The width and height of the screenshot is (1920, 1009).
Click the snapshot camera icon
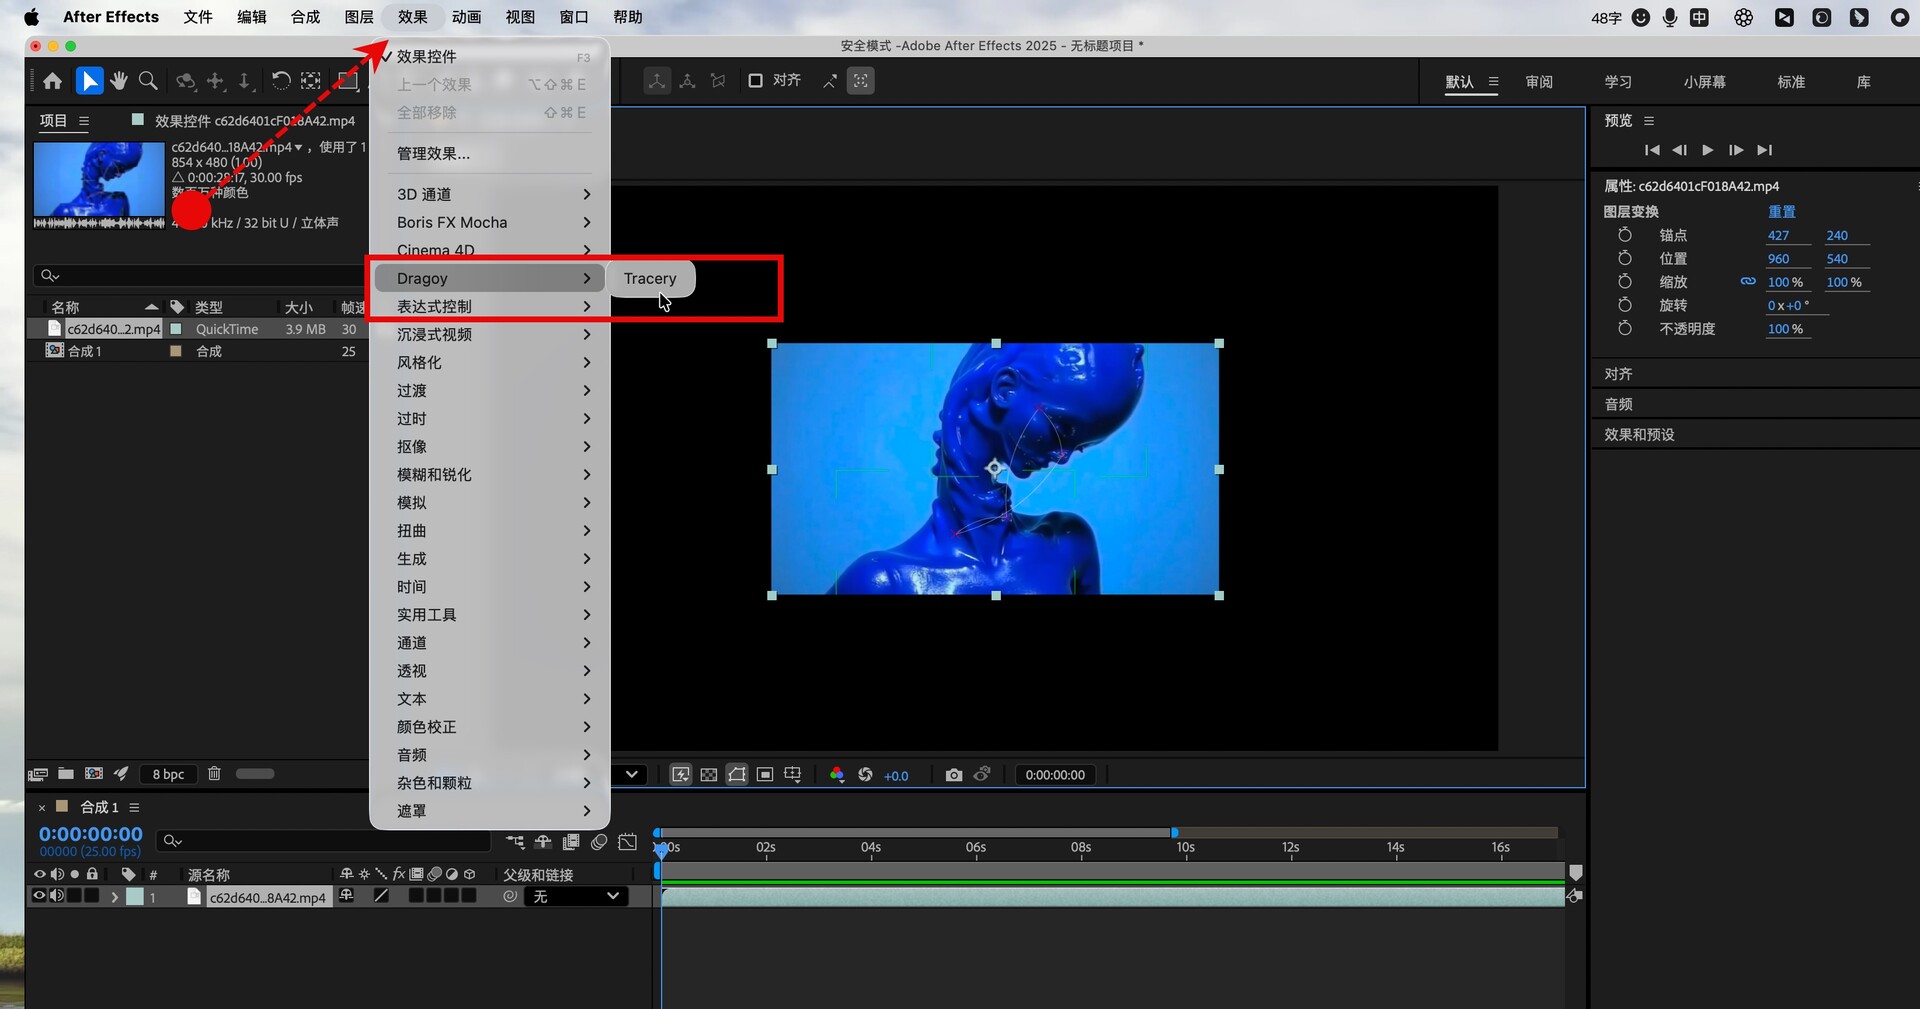coord(953,775)
